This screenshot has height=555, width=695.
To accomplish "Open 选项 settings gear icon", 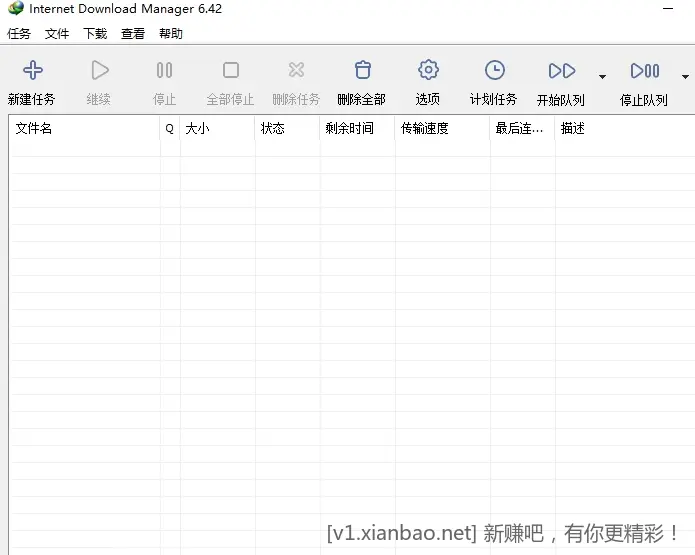I will [x=428, y=70].
